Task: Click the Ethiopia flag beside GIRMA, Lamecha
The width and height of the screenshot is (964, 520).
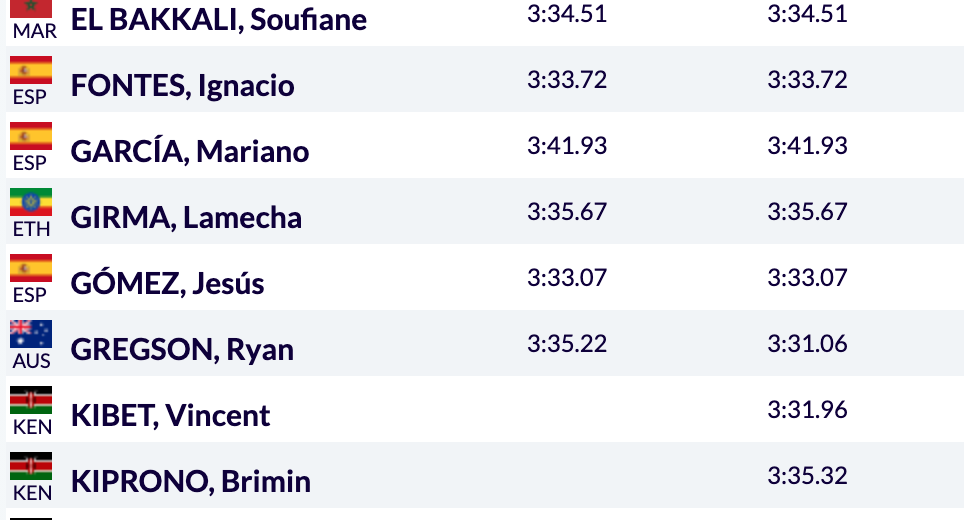Action: (31, 202)
